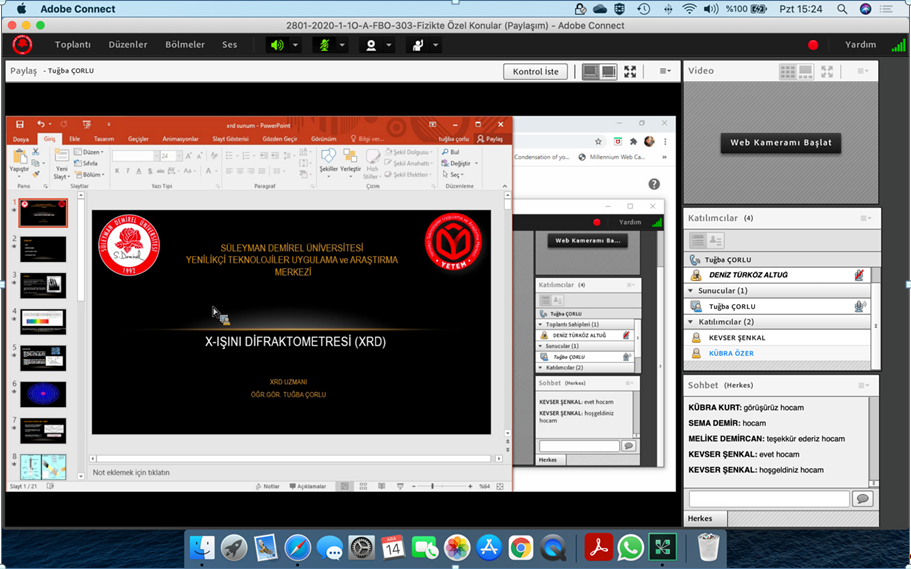
Task: Open Google Chrome from the dock
Action: coord(520,547)
